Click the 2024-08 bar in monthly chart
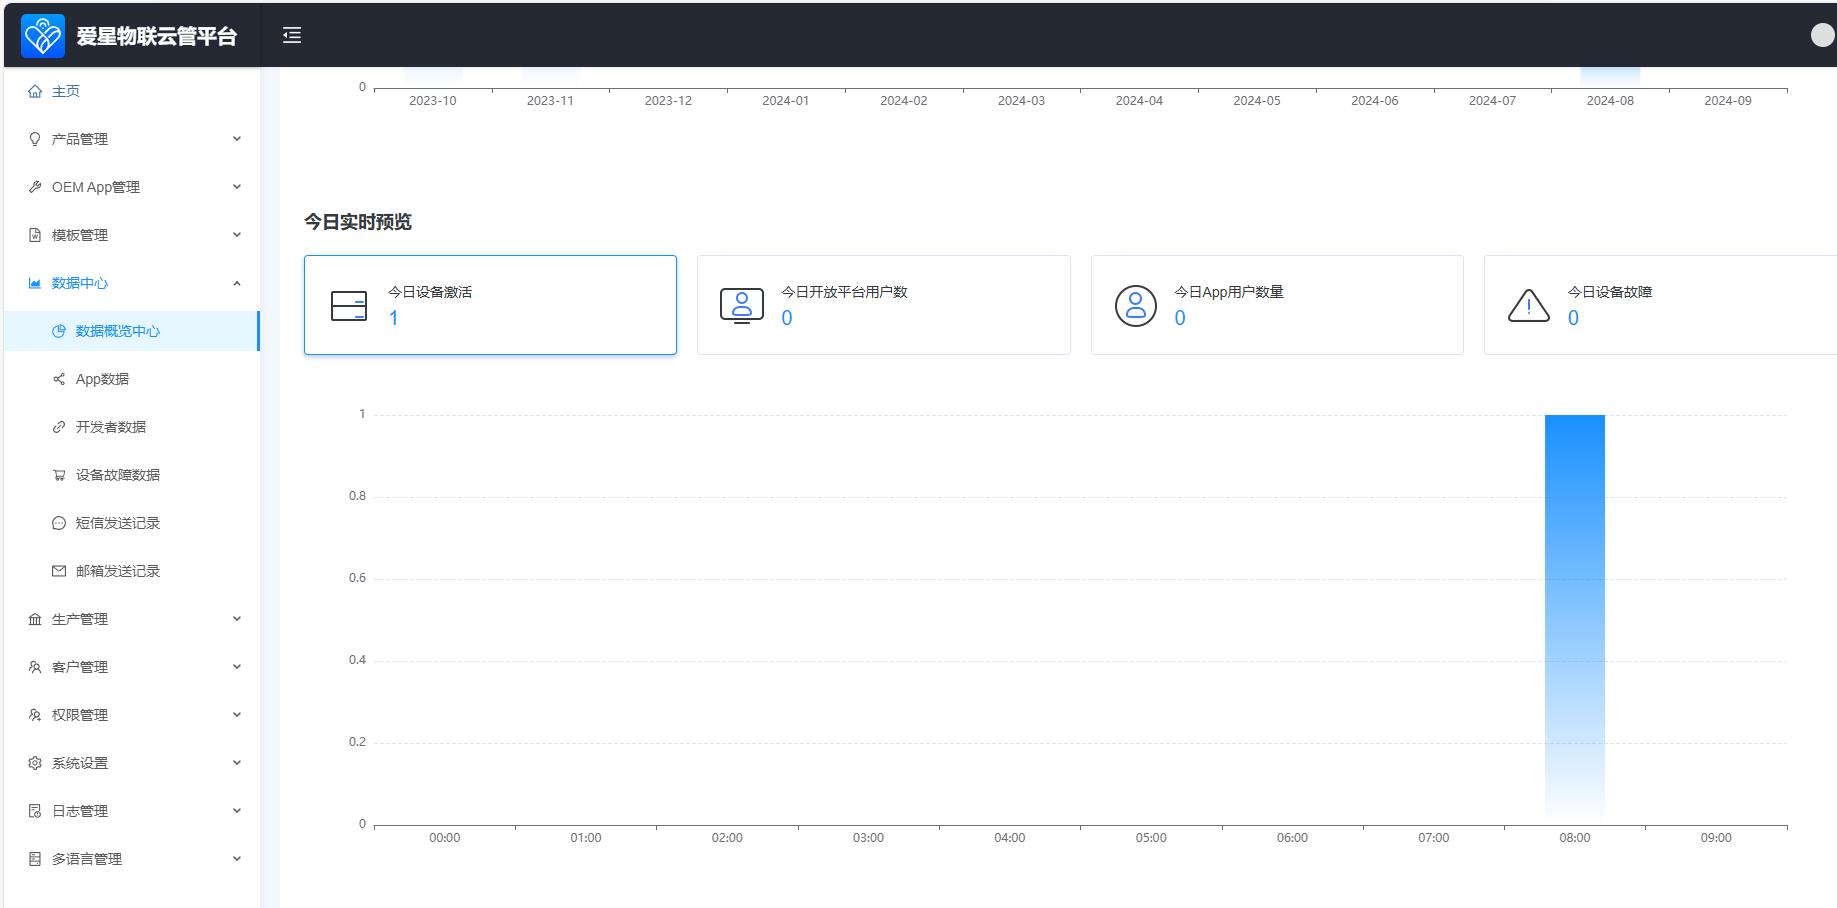This screenshot has height=908, width=1837. pyautogui.click(x=1610, y=78)
